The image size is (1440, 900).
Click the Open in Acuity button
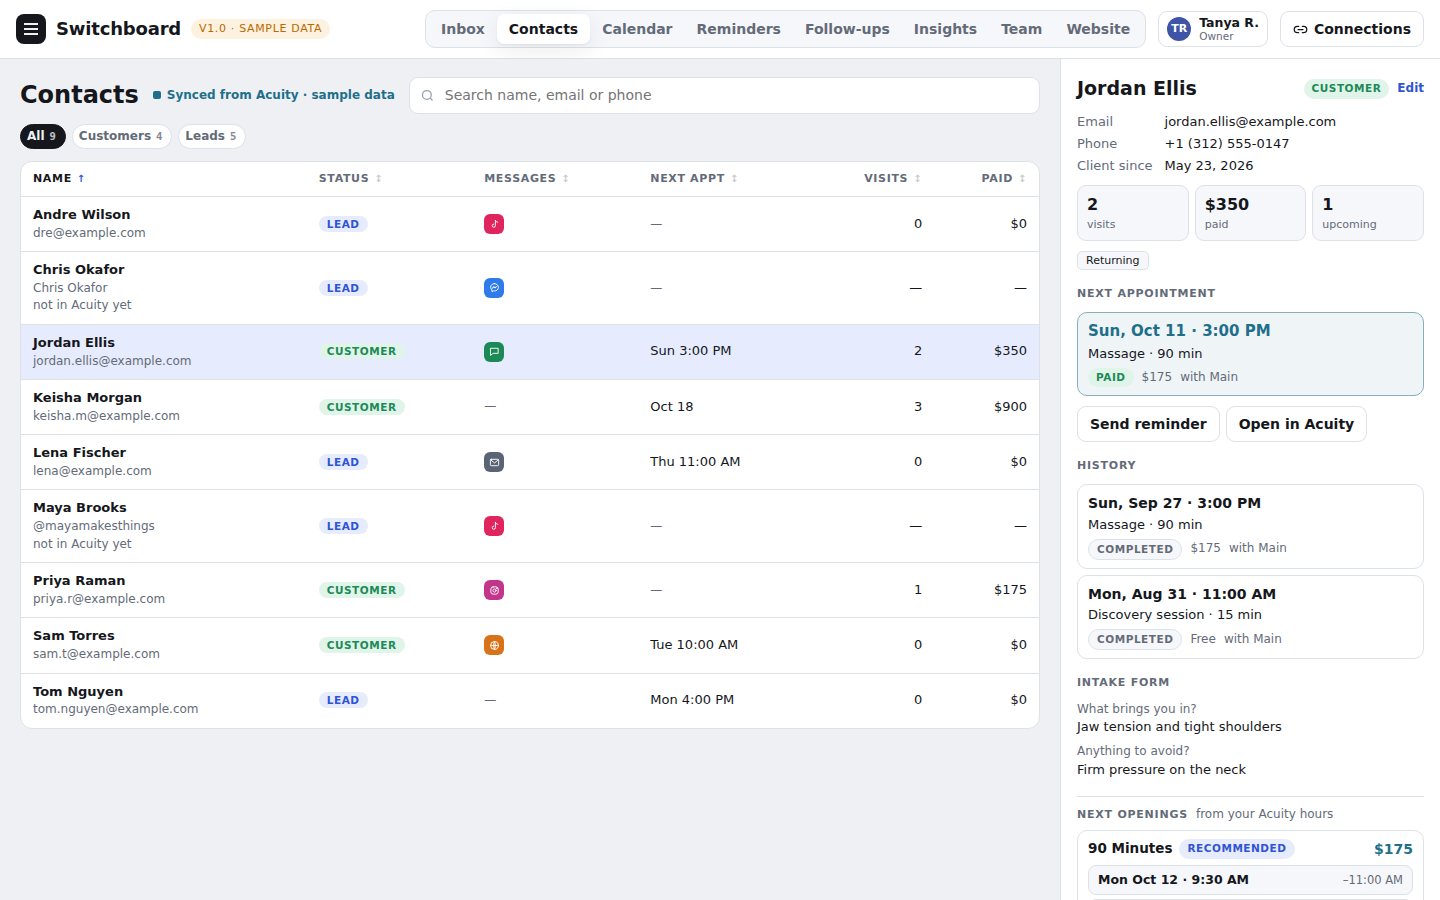(x=1296, y=424)
